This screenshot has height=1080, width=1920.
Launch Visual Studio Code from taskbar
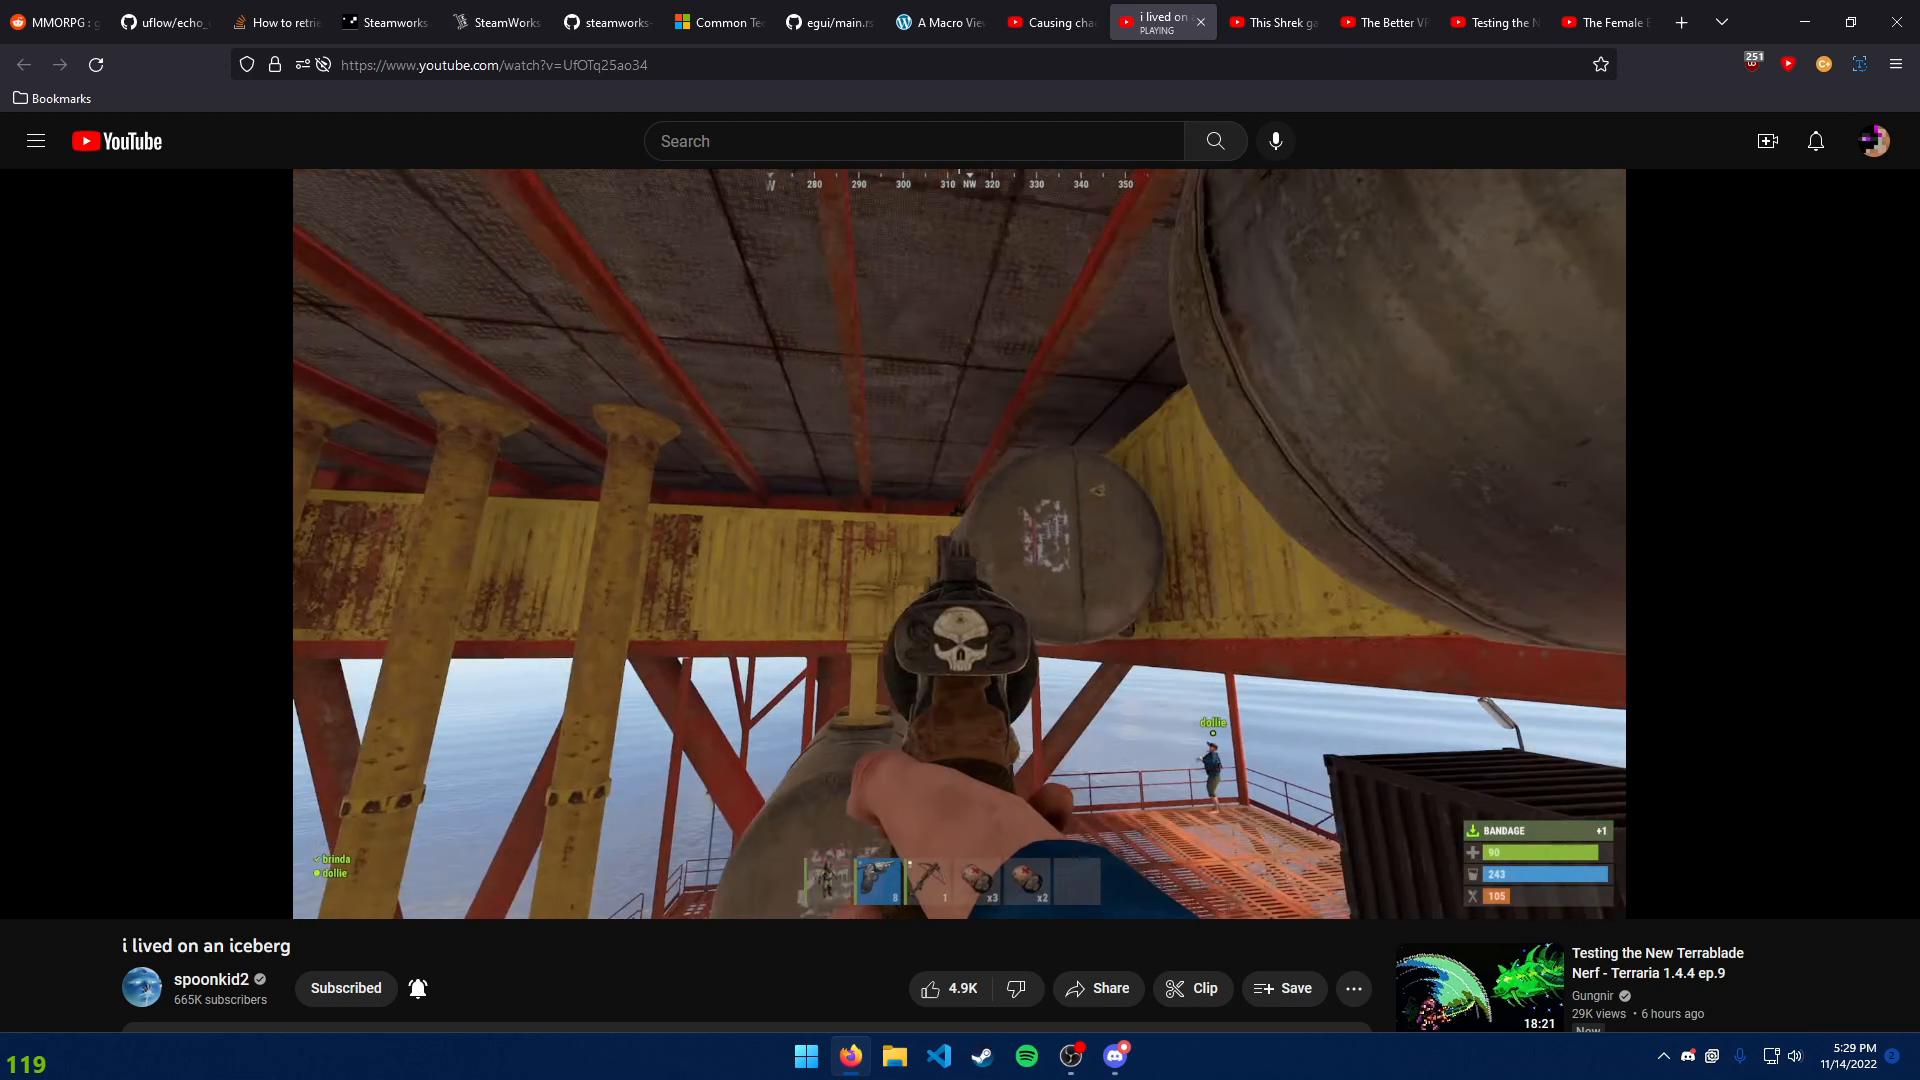tap(939, 1056)
